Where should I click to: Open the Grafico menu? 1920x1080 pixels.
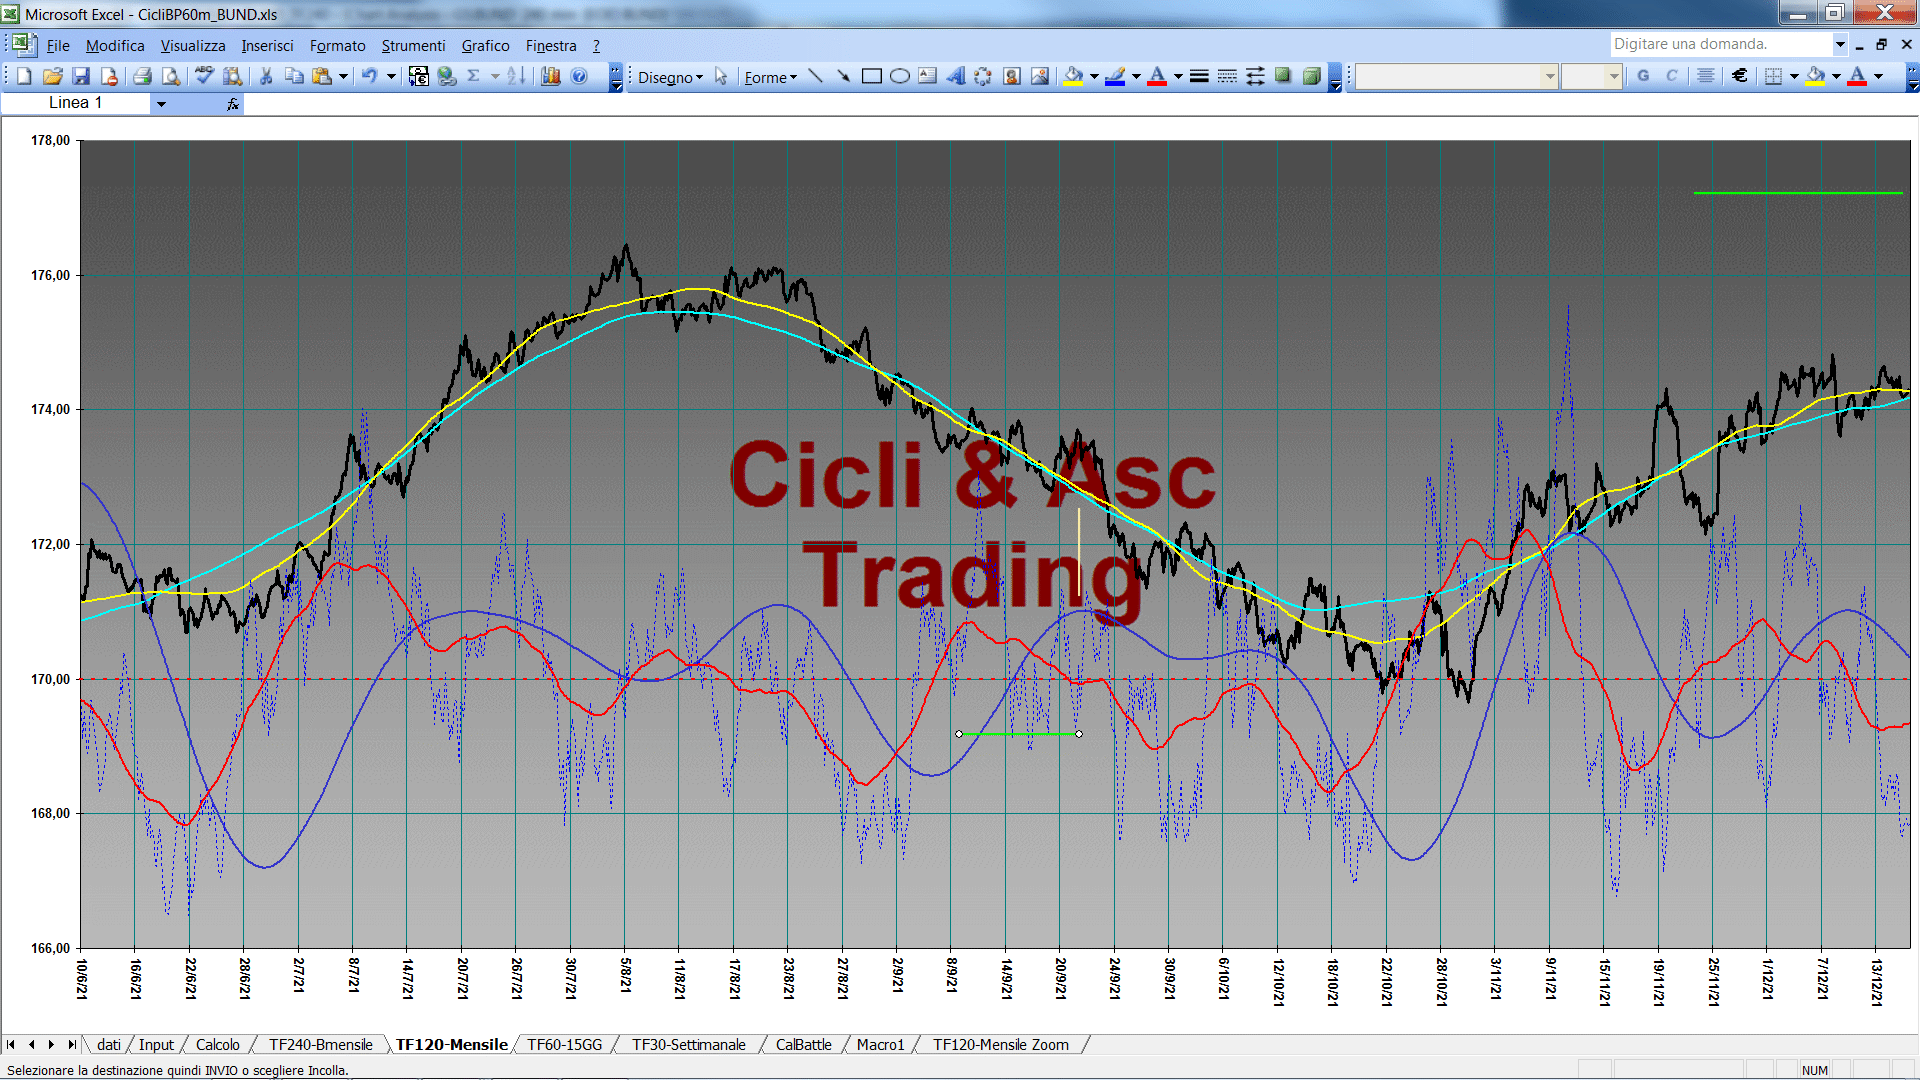[x=485, y=45]
